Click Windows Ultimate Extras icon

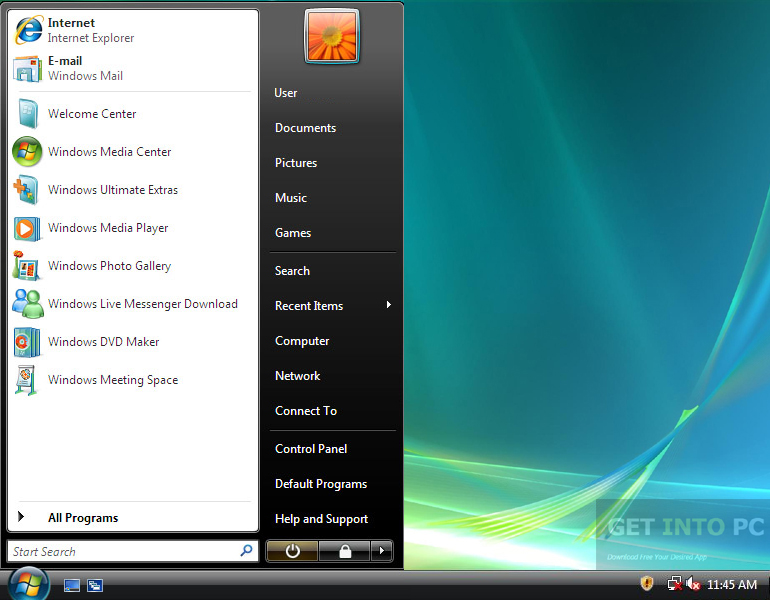pyautogui.click(x=26, y=190)
